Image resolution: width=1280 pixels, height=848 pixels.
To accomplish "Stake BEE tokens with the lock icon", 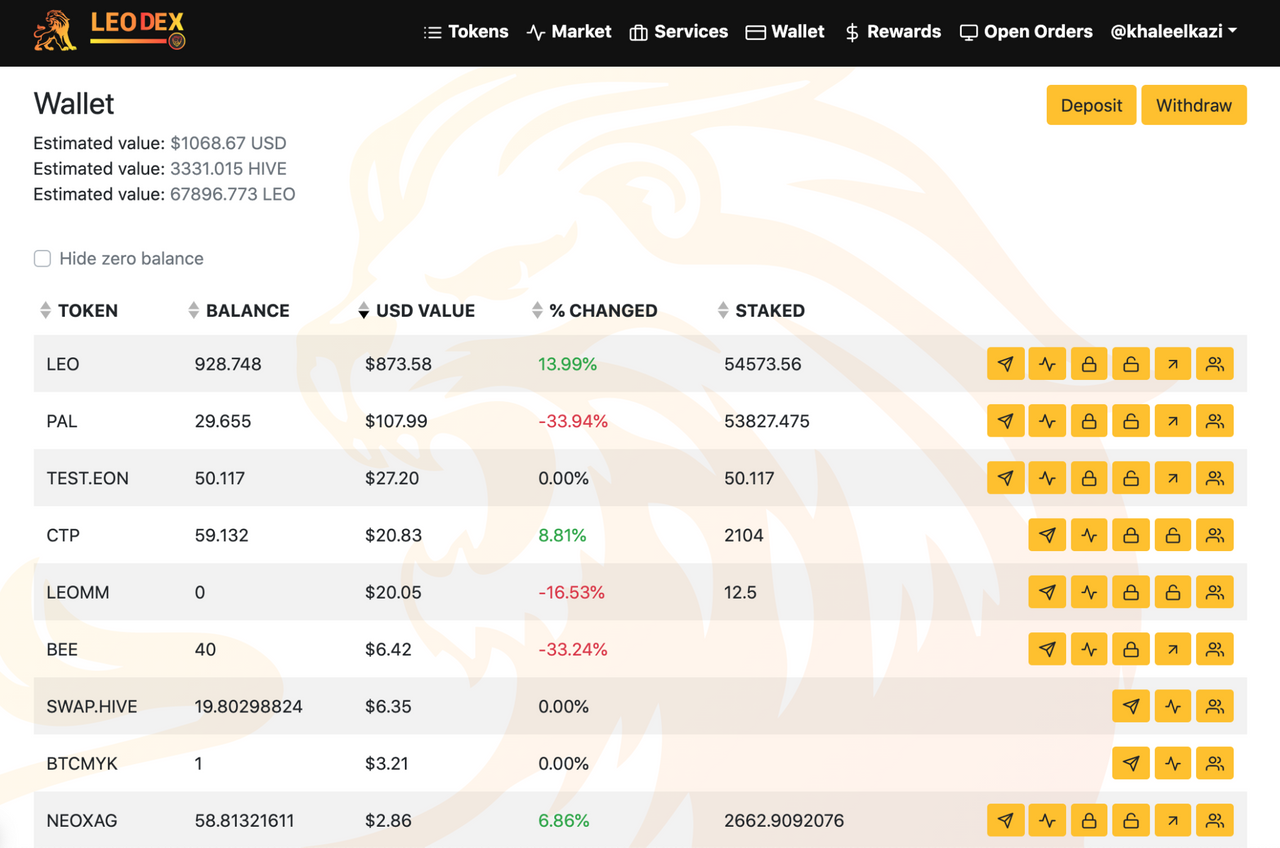I will tap(1131, 649).
